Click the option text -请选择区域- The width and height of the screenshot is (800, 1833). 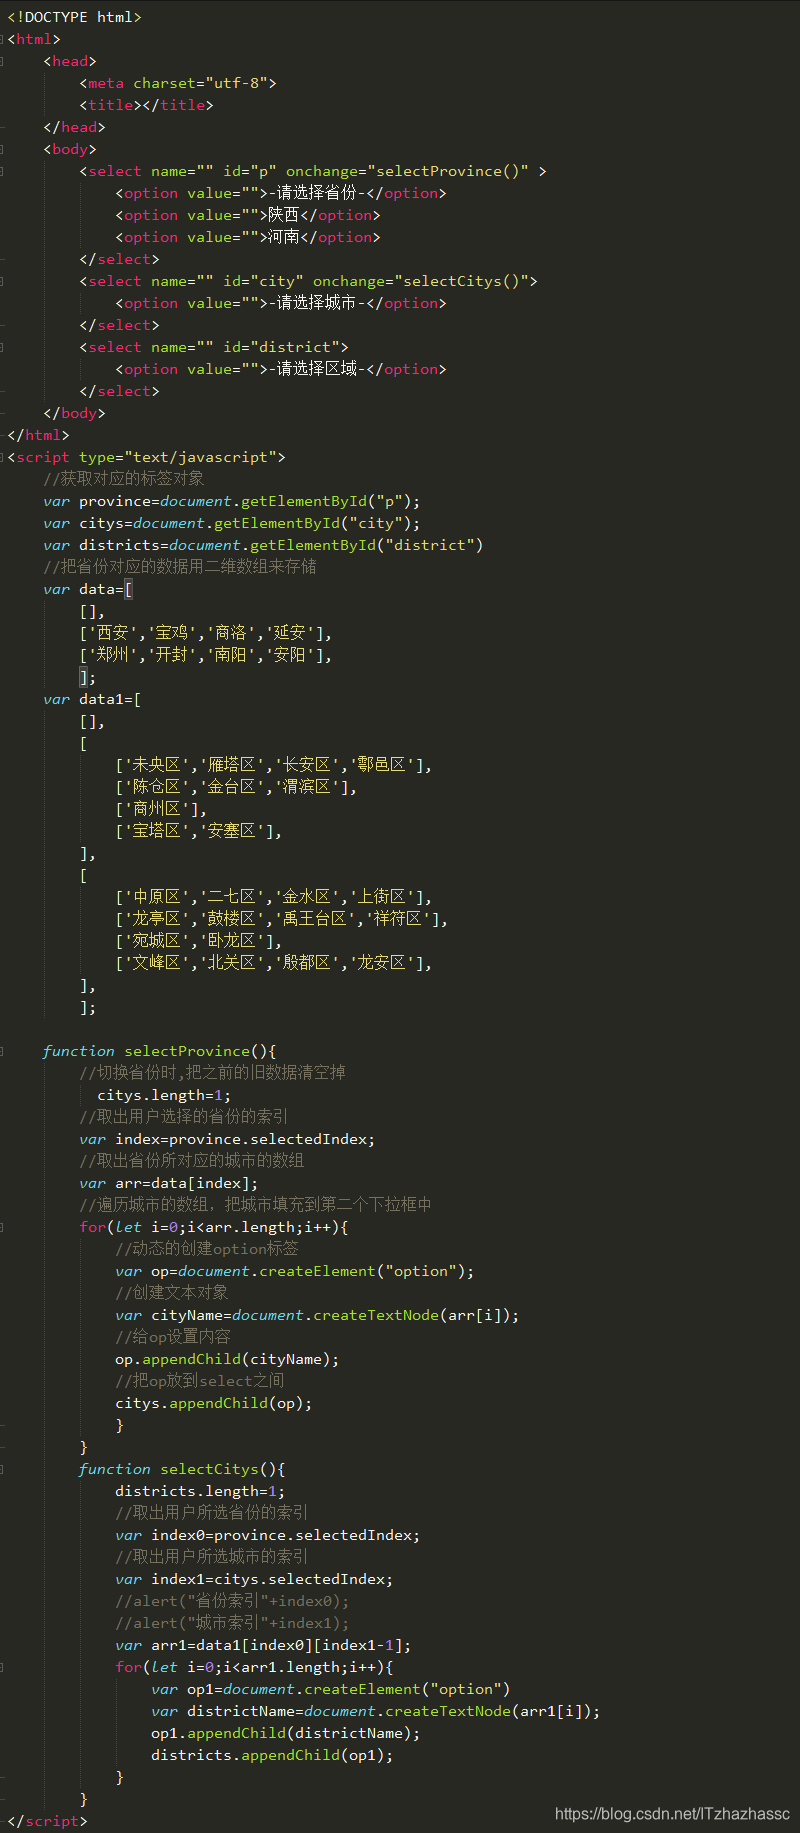(317, 369)
